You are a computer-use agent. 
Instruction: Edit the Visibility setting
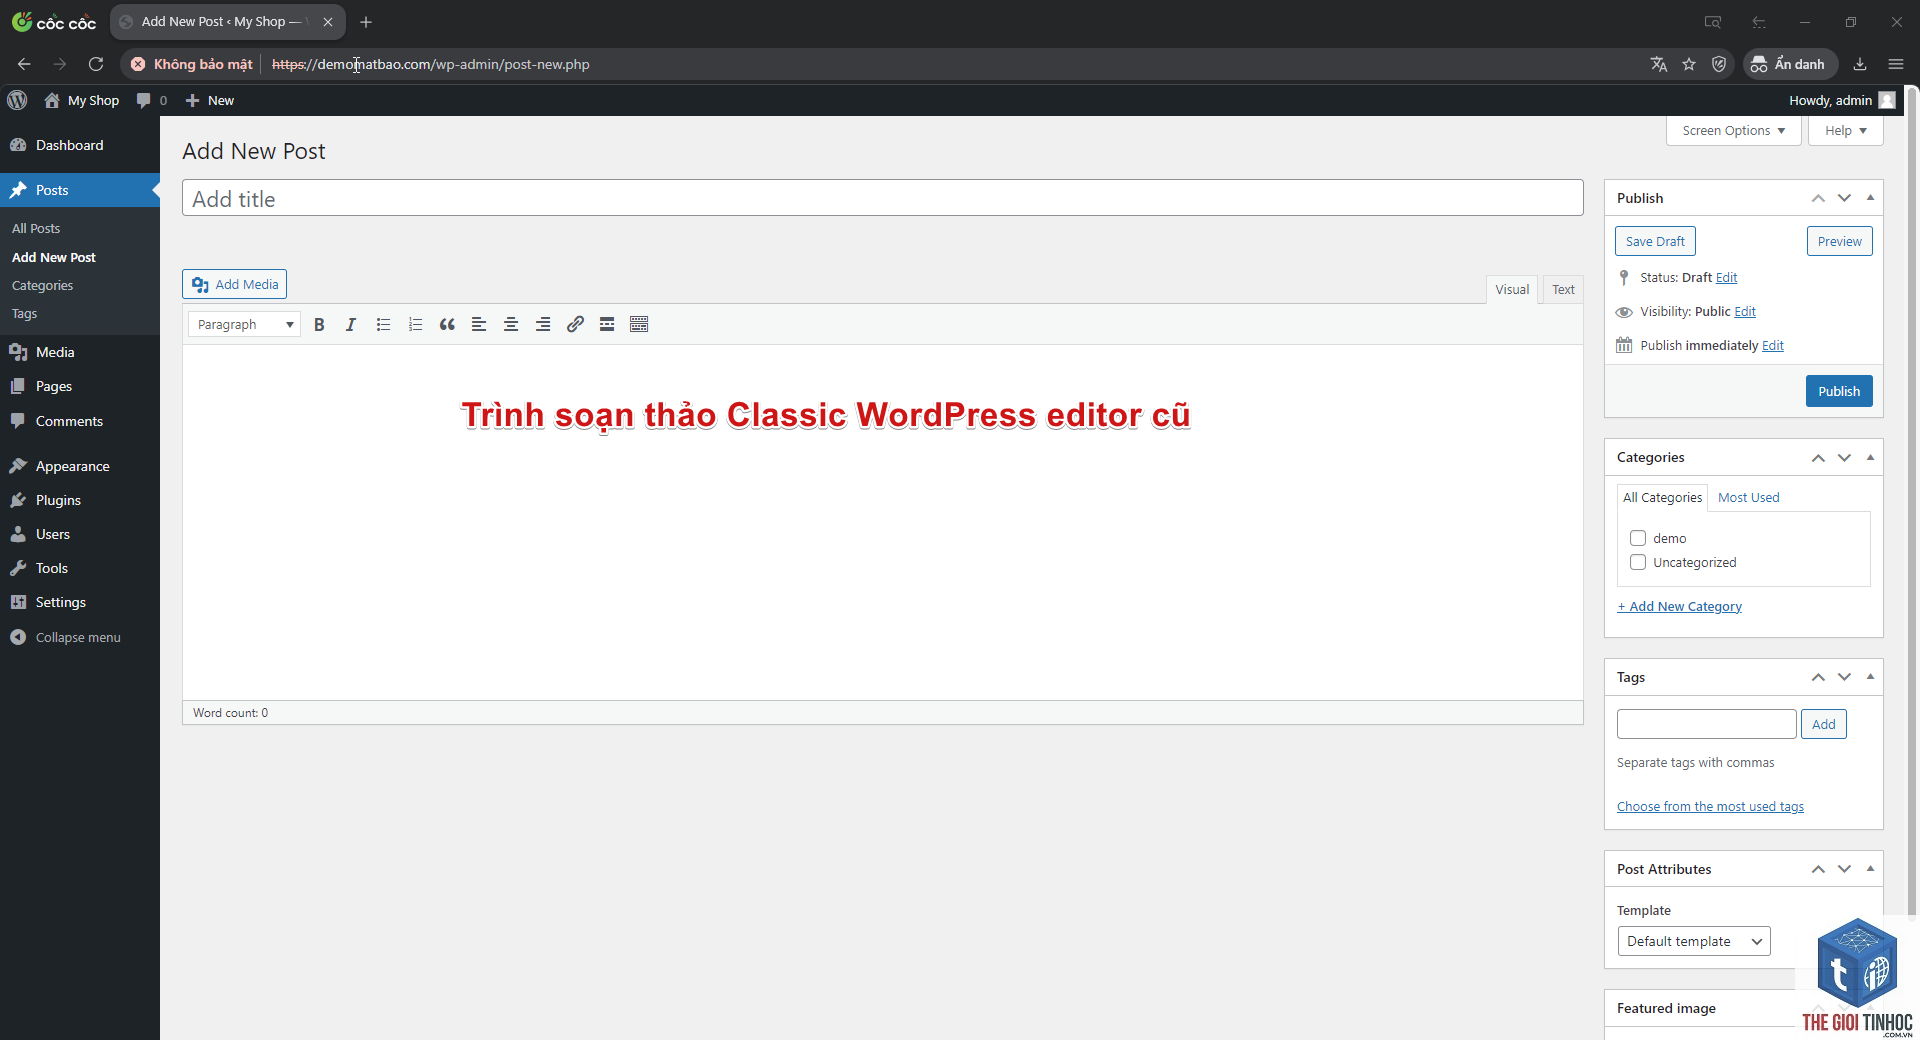pos(1745,311)
